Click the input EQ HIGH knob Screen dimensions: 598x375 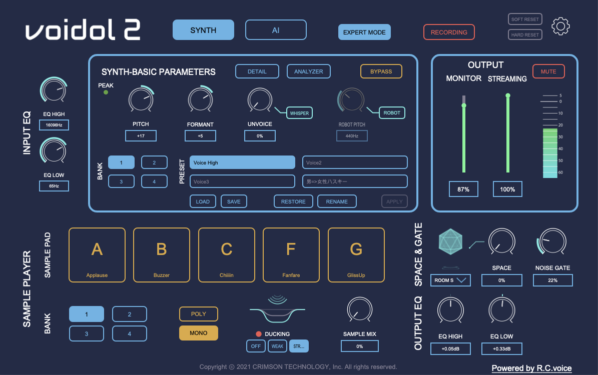(x=54, y=90)
